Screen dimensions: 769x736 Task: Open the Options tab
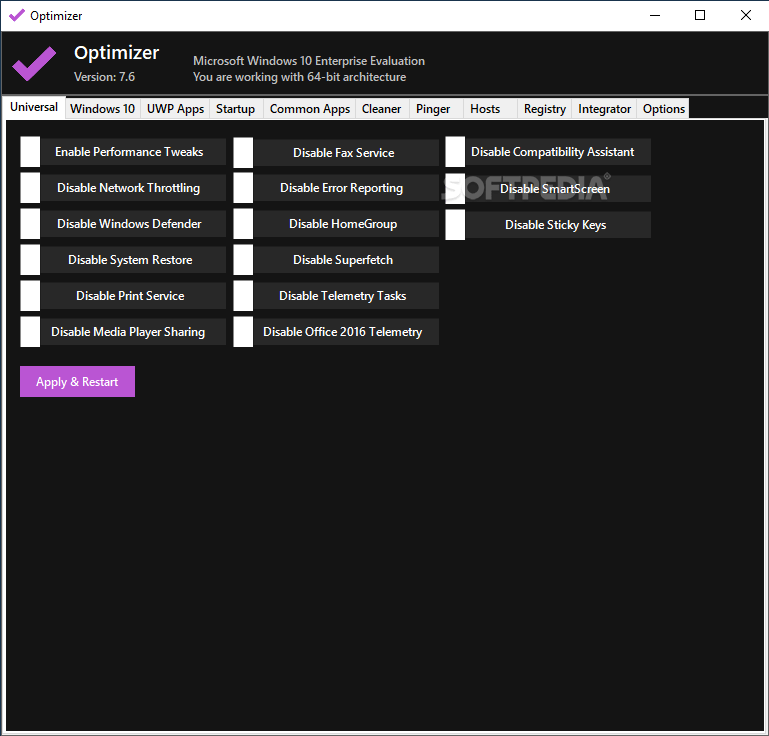click(x=664, y=109)
